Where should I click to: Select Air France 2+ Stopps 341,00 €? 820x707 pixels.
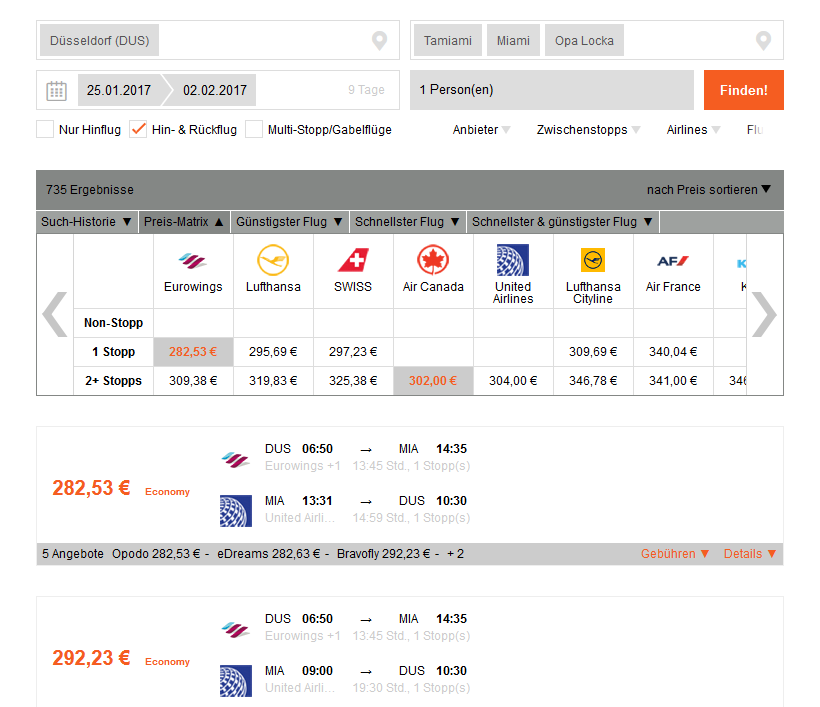tap(673, 381)
